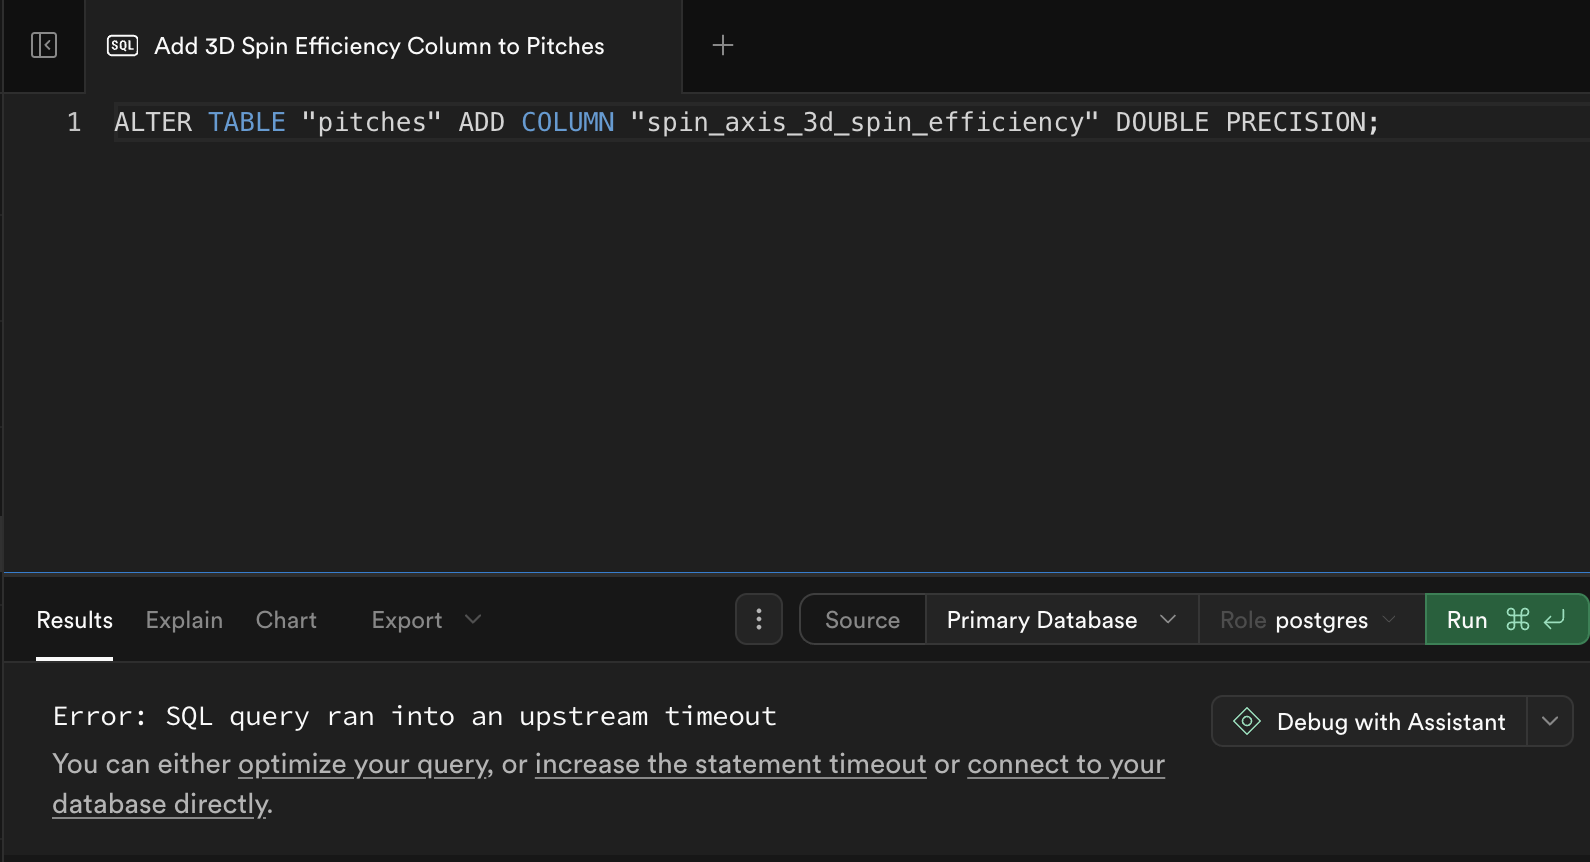Click Debug with Assistant button
The image size is (1590, 862).
click(x=1390, y=721)
